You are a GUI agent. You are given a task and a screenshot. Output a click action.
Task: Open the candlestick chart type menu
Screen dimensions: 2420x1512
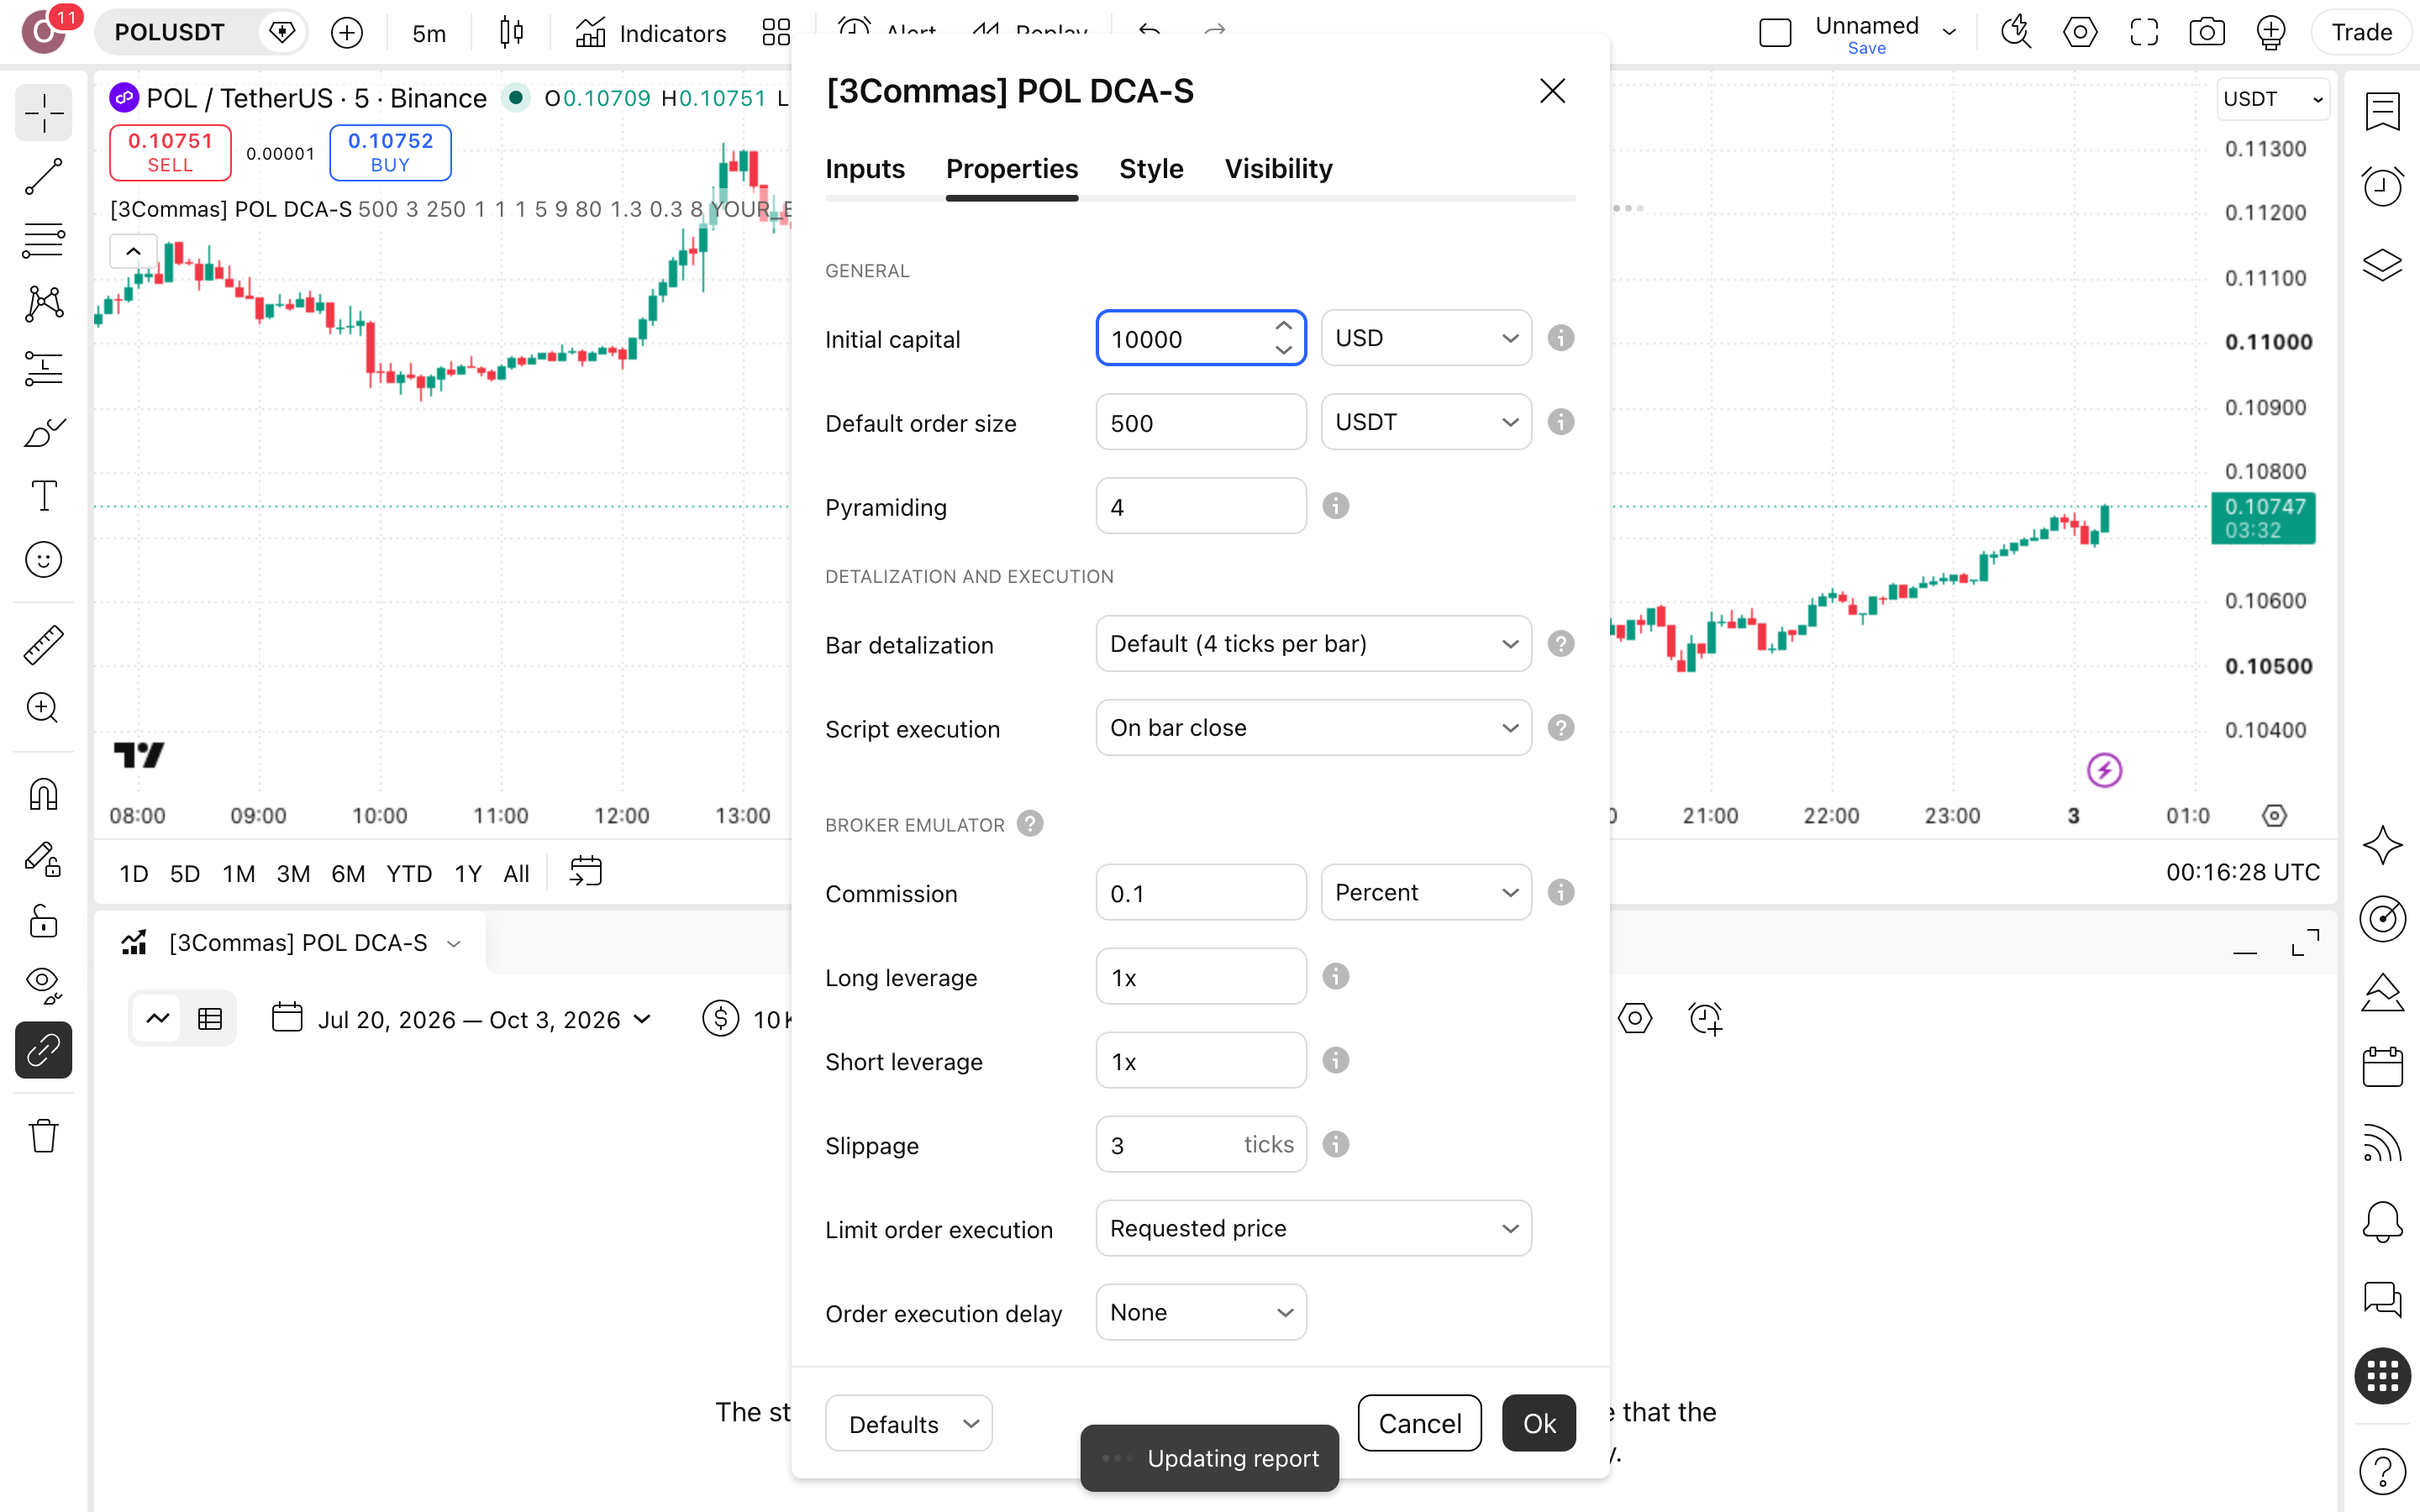(x=511, y=33)
